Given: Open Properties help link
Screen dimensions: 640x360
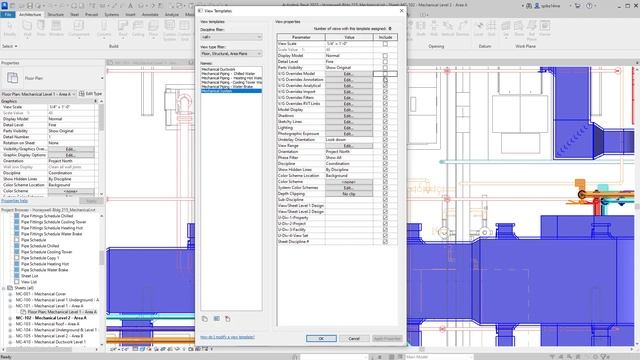Looking at the screenshot, I should (14, 201).
